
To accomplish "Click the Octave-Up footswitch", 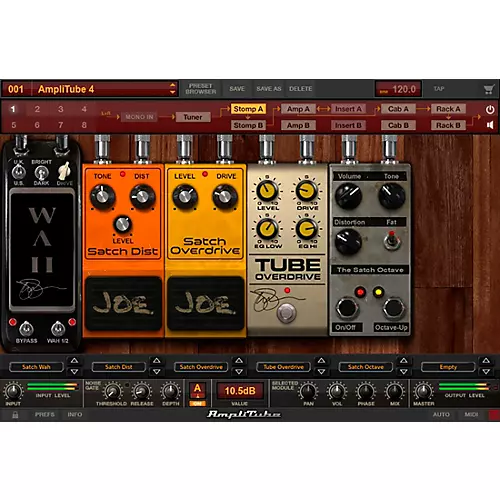I will [393, 308].
